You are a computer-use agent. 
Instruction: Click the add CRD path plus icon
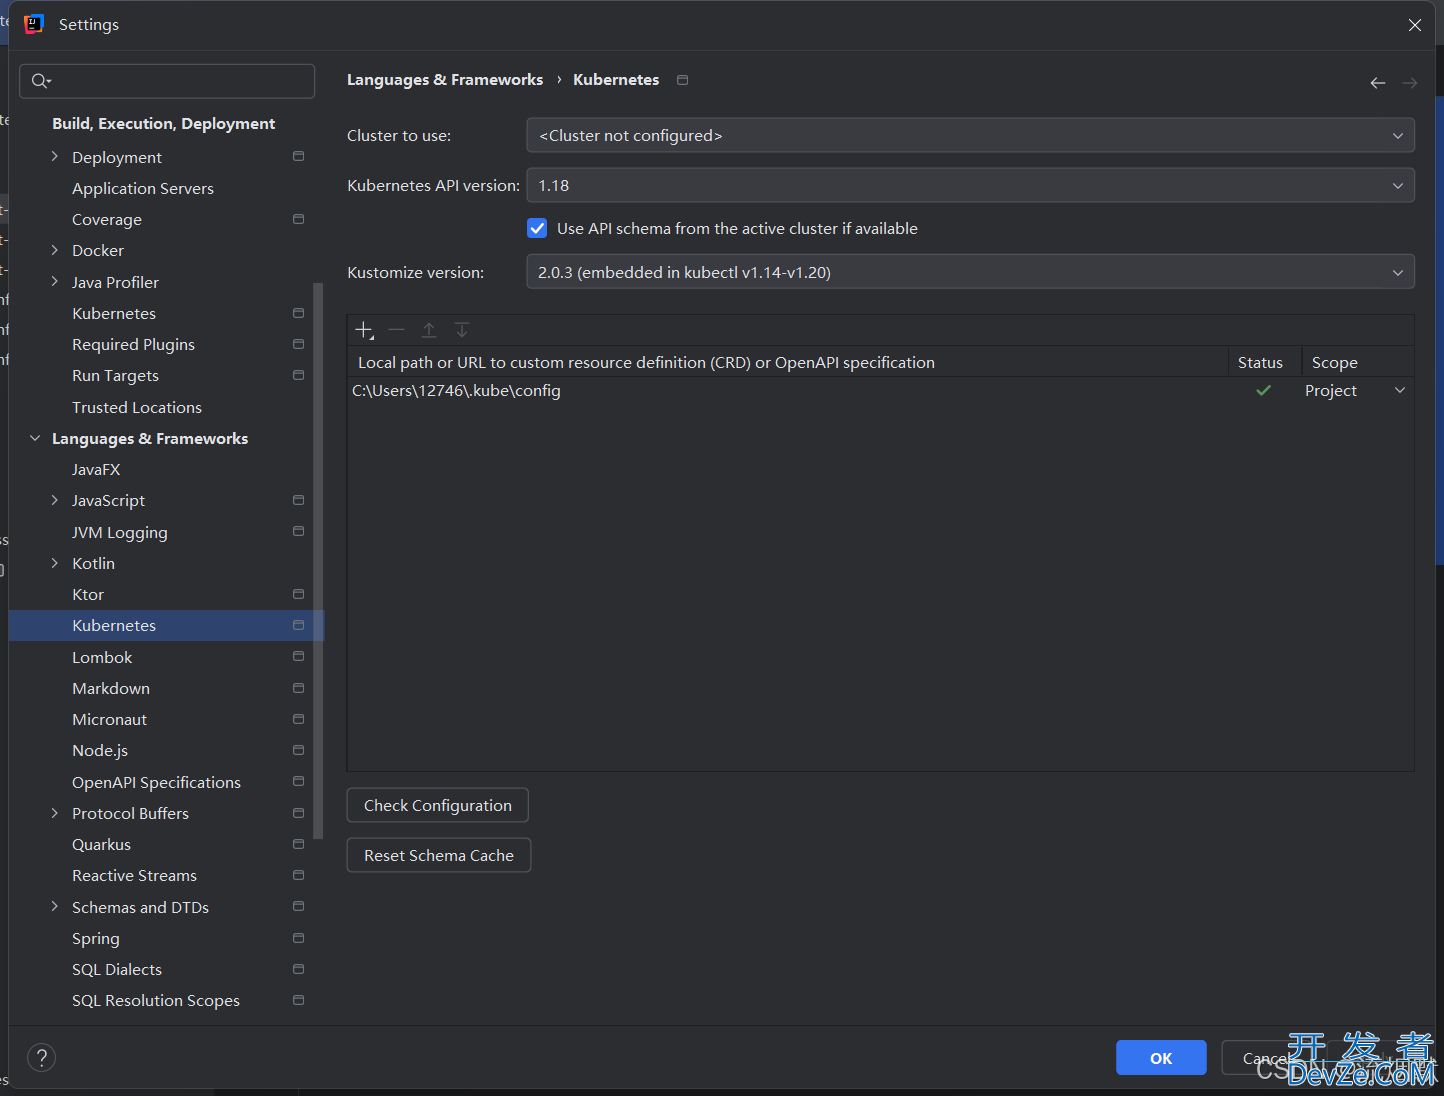click(364, 330)
